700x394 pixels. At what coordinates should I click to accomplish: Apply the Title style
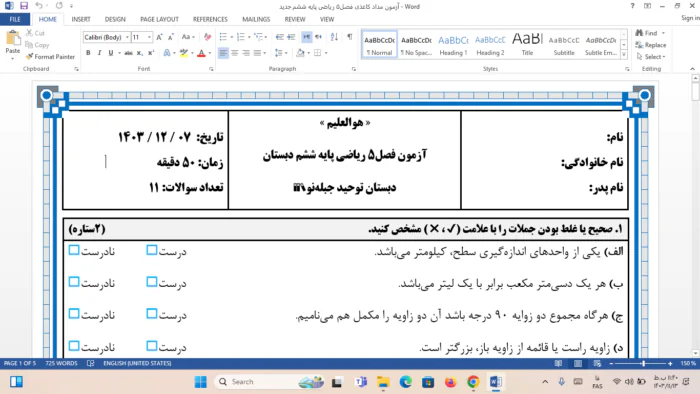point(527,45)
